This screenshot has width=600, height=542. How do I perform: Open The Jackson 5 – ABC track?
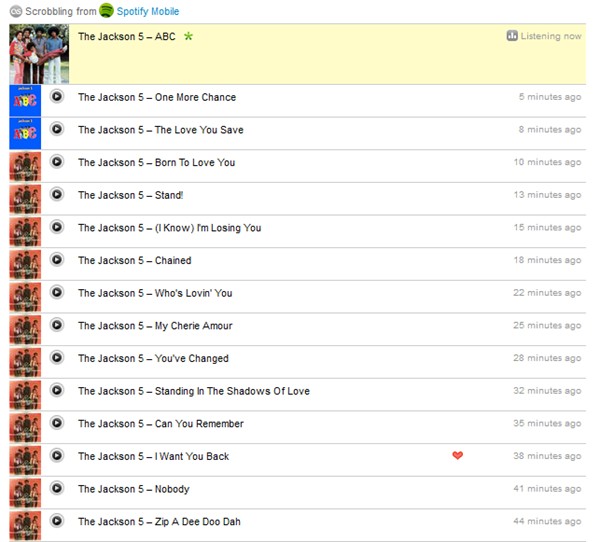click(x=127, y=37)
